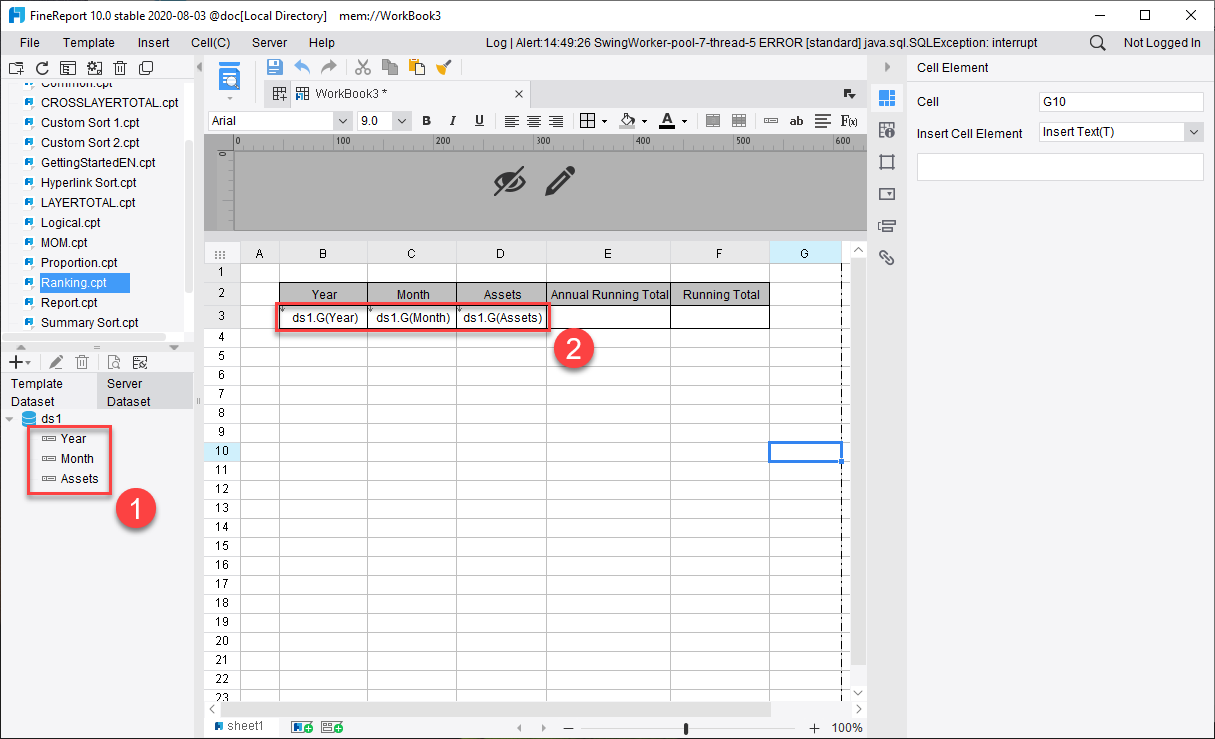Open Cell Element panel icon
Image resolution: width=1215 pixels, height=739 pixels.
[x=887, y=98]
